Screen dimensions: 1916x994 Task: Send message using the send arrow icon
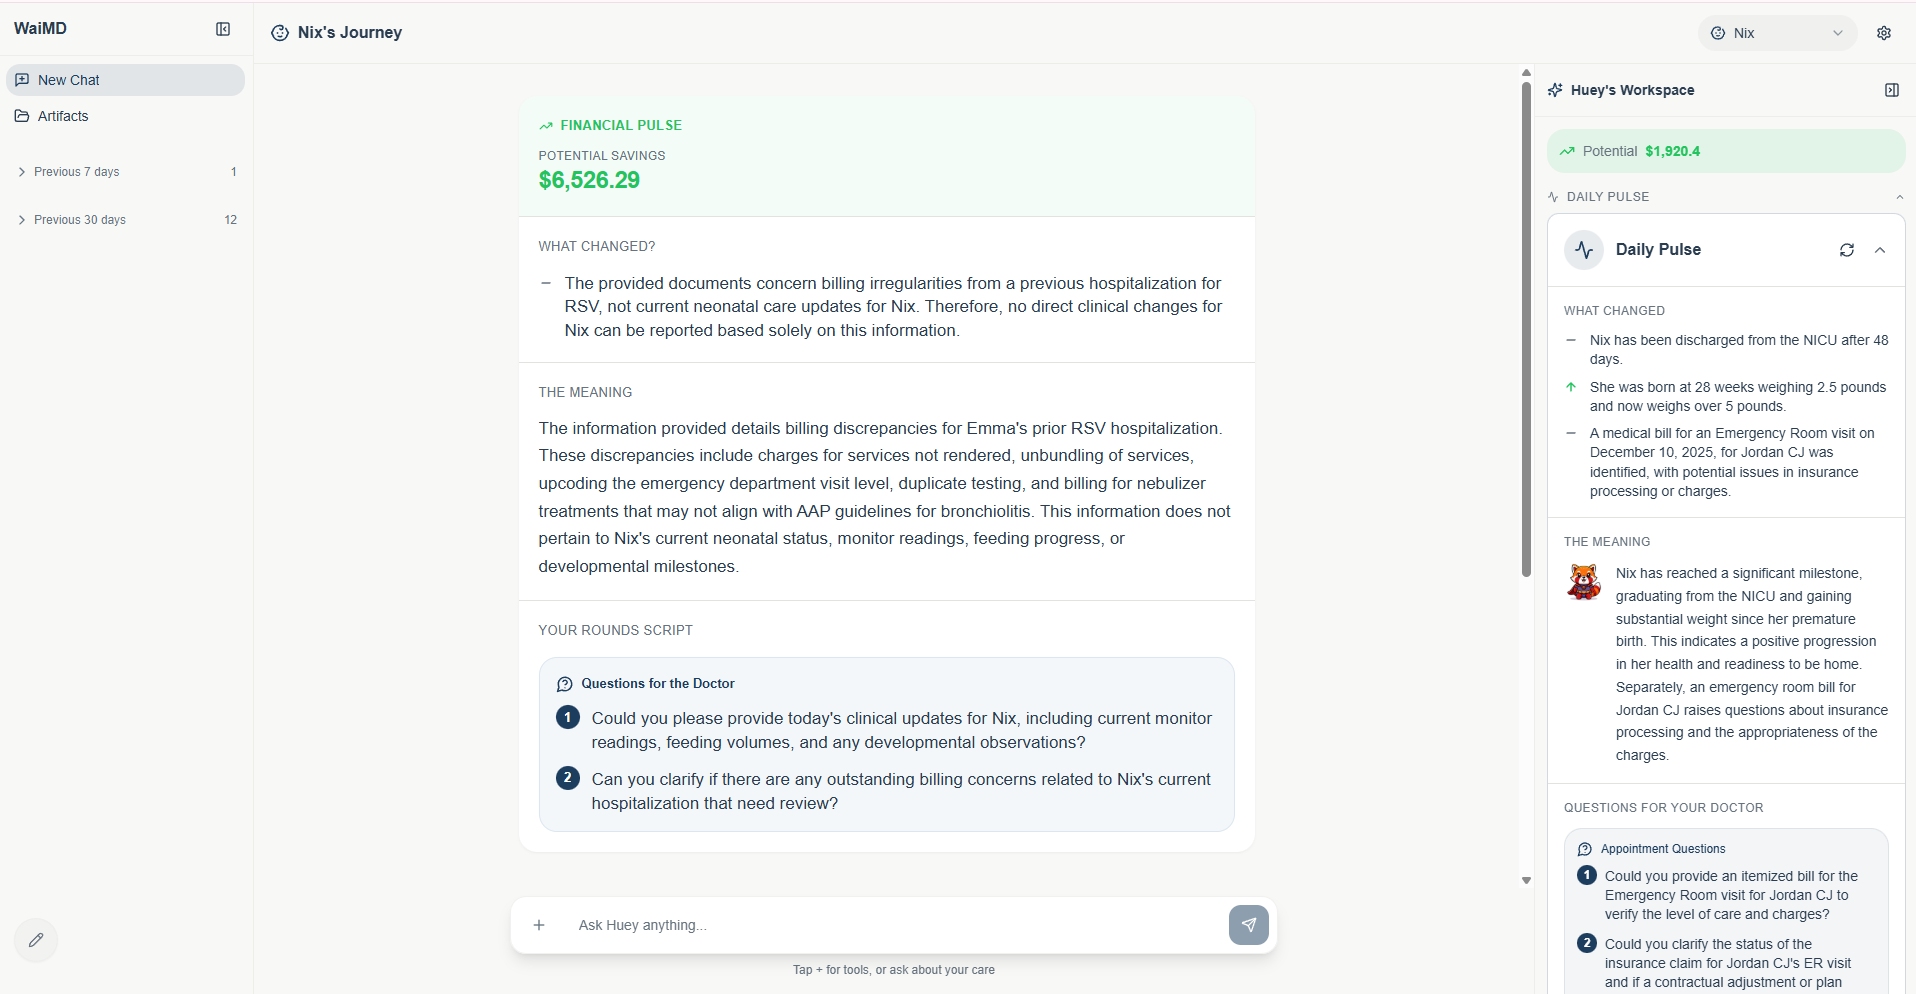pos(1248,925)
